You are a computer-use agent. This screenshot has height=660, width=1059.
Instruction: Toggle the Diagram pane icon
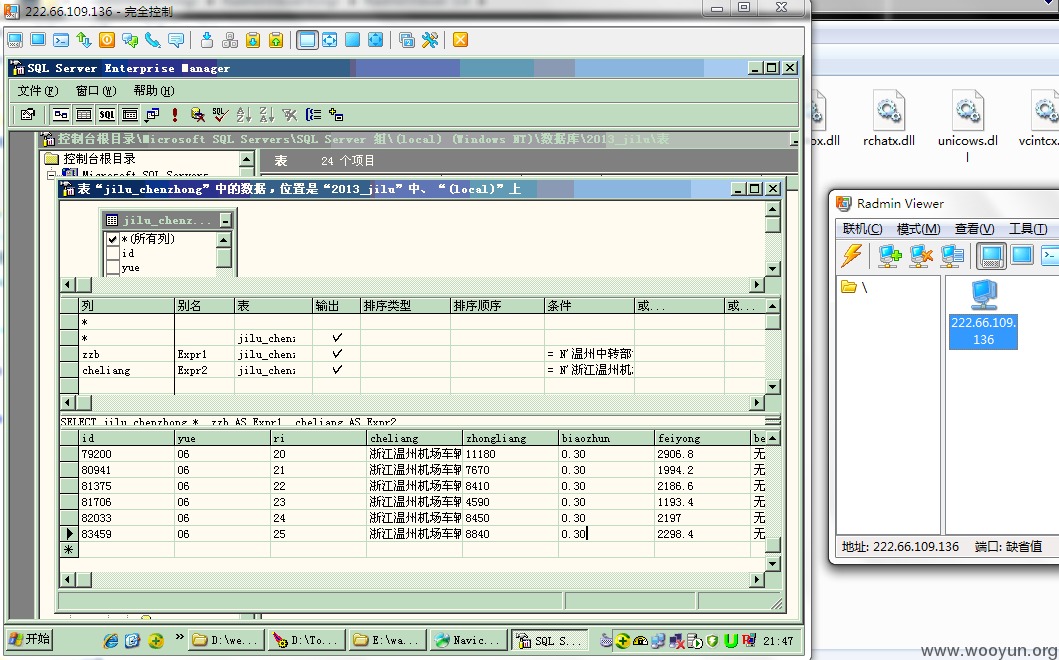61,115
